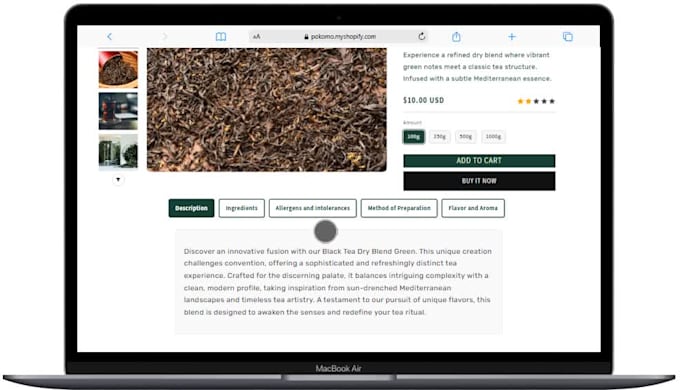Click the ADD TO CART button
The width and height of the screenshot is (680, 390).
[x=479, y=161]
